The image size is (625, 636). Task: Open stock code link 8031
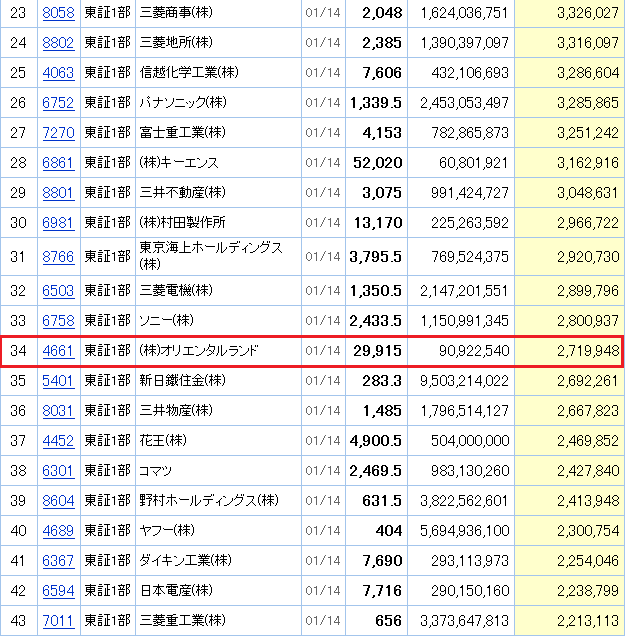(x=58, y=411)
